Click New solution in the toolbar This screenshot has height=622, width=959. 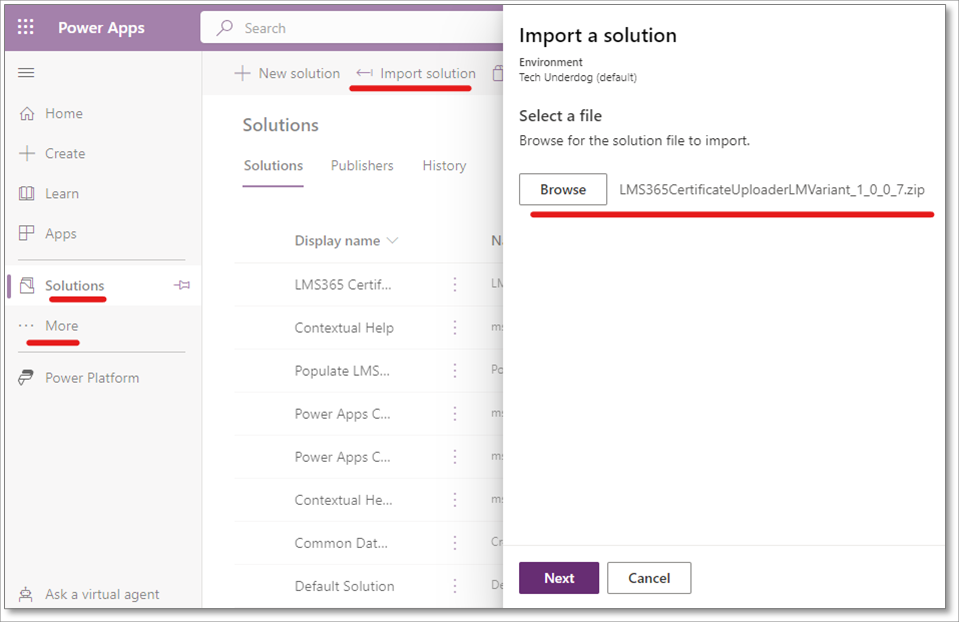pyautogui.click(x=287, y=74)
